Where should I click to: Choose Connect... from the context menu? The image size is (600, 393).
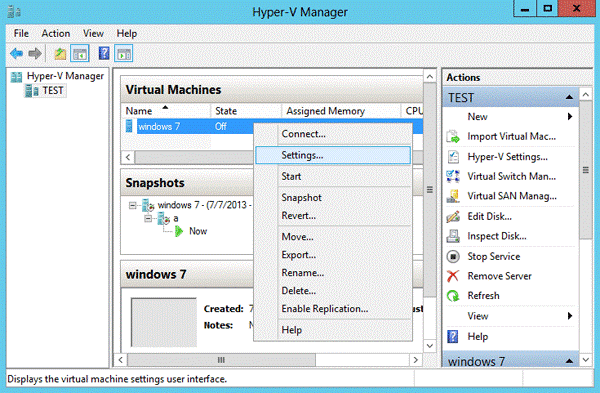pos(333,134)
